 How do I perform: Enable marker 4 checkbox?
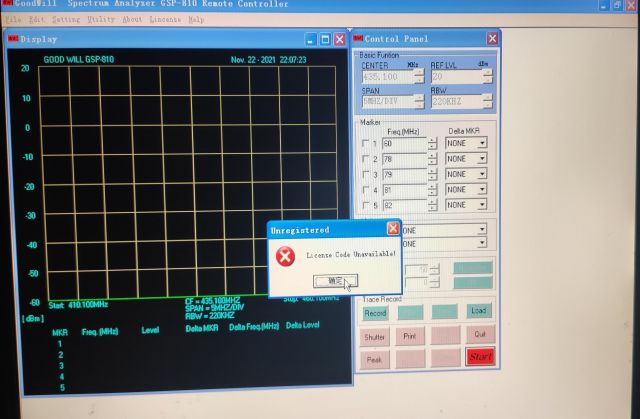tap(366, 190)
